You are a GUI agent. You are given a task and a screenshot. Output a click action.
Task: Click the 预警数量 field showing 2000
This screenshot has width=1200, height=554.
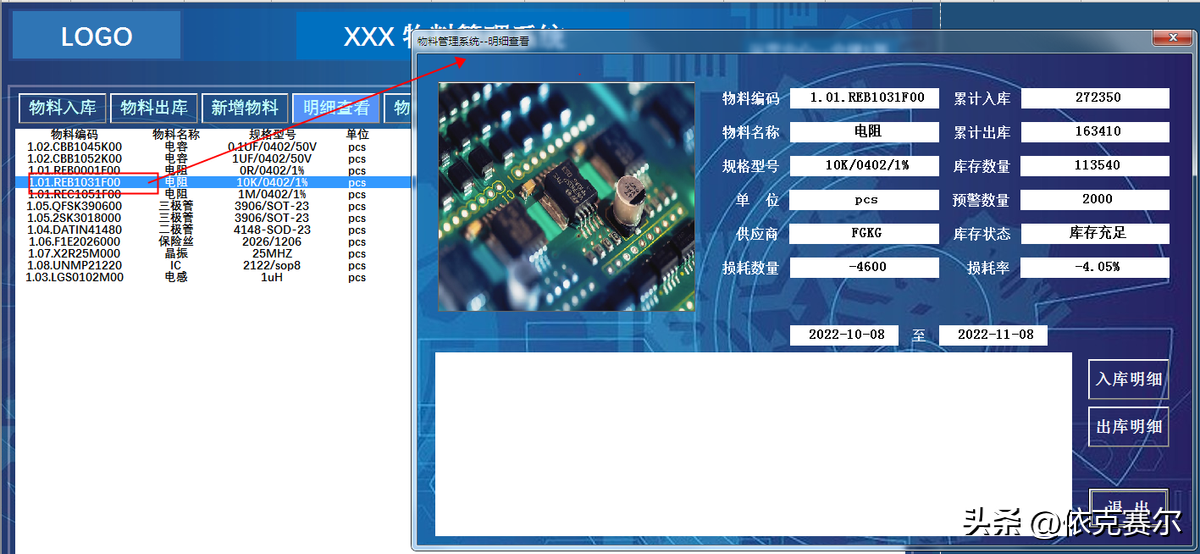(1095, 200)
